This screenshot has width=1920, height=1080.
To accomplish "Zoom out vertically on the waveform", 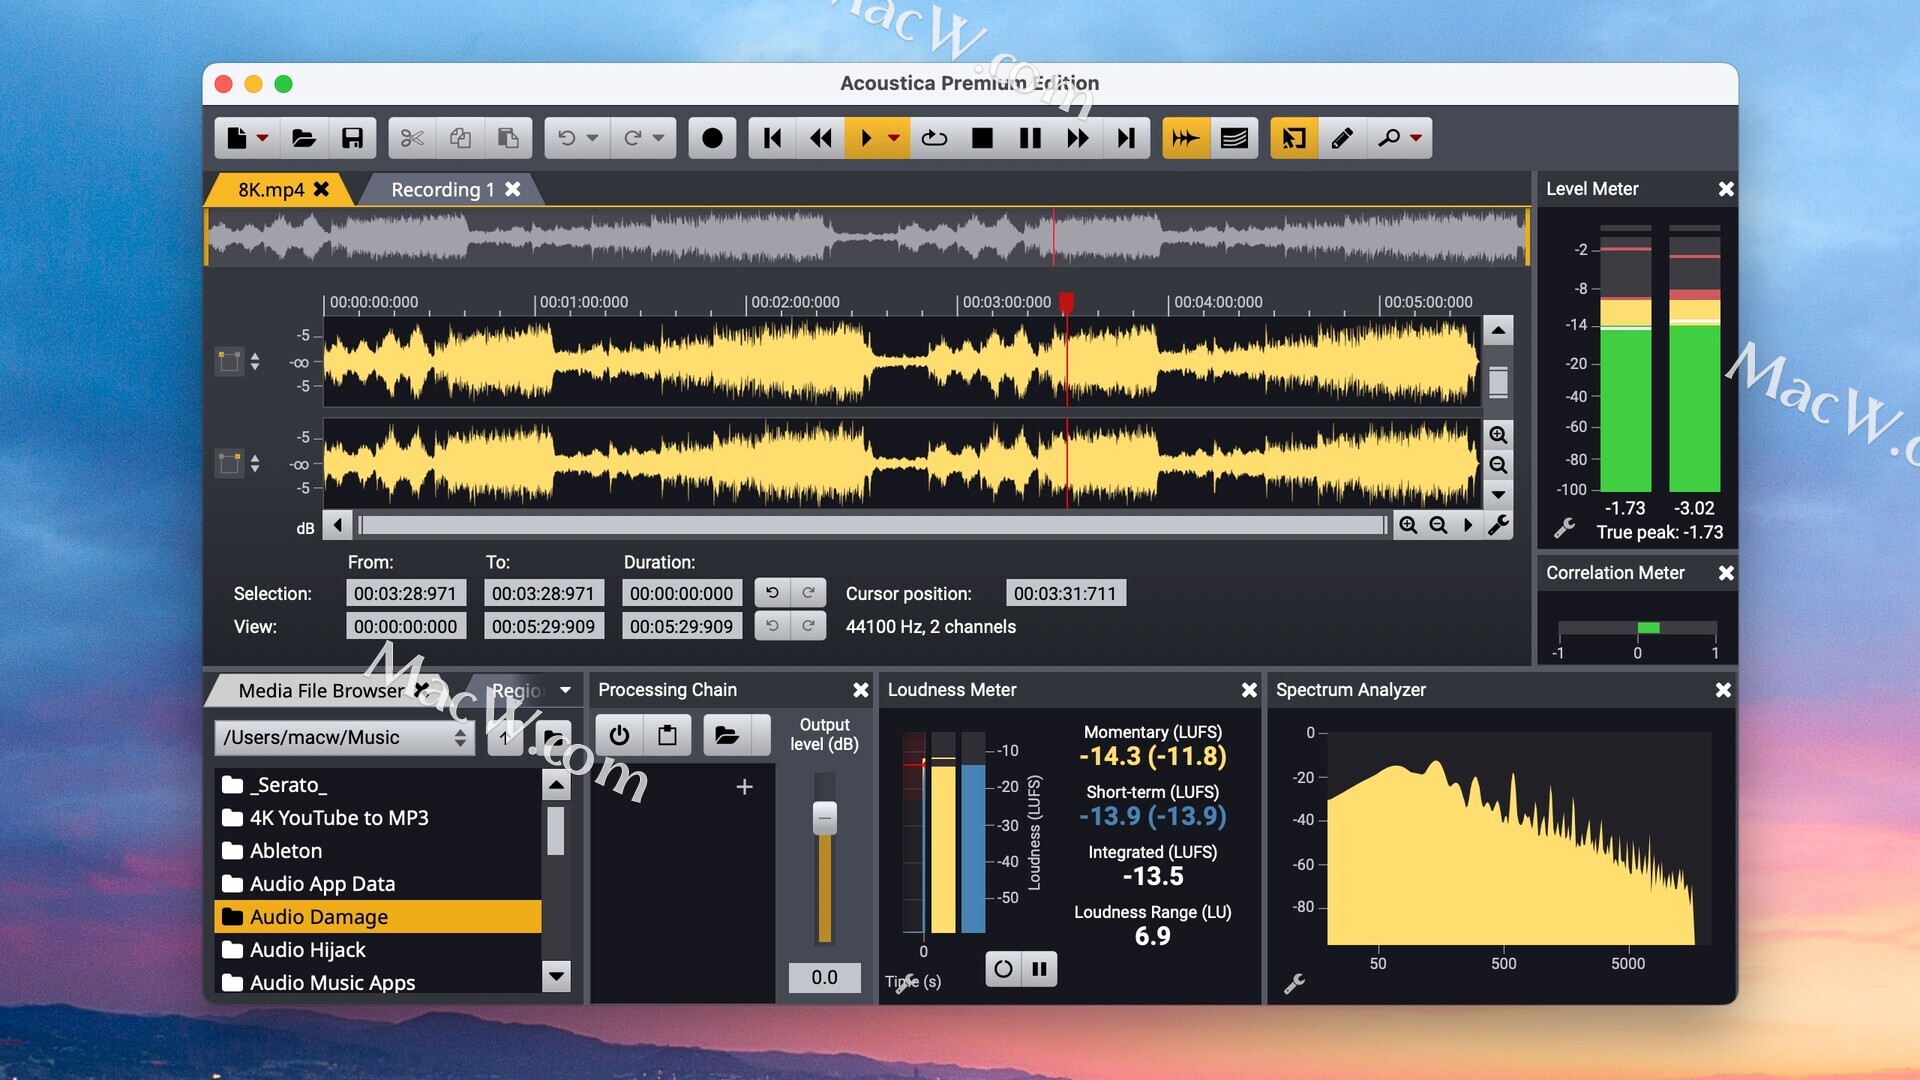I will (1498, 465).
